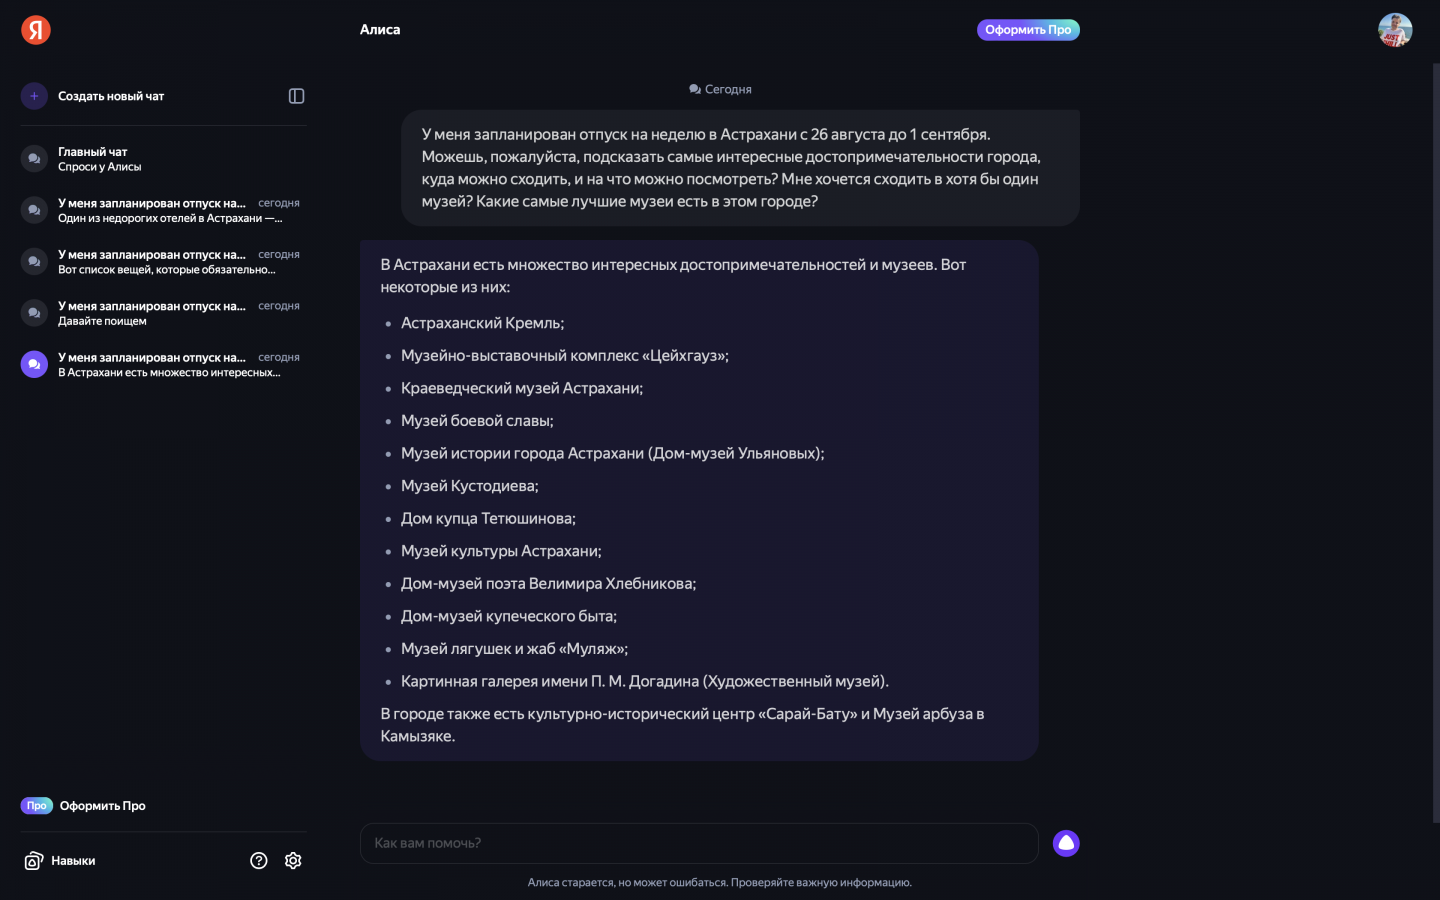Click the Алиса title in header
The height and width of the screenshot is (900, 1440).
click(380, 30)
